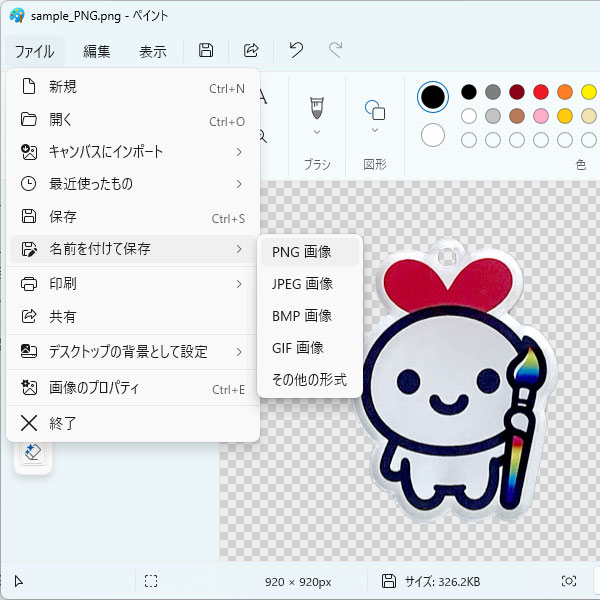This screenshot has height=600, width=600.
Task: Choose 新規 (New) from File menu
Action: coord(132,86)
